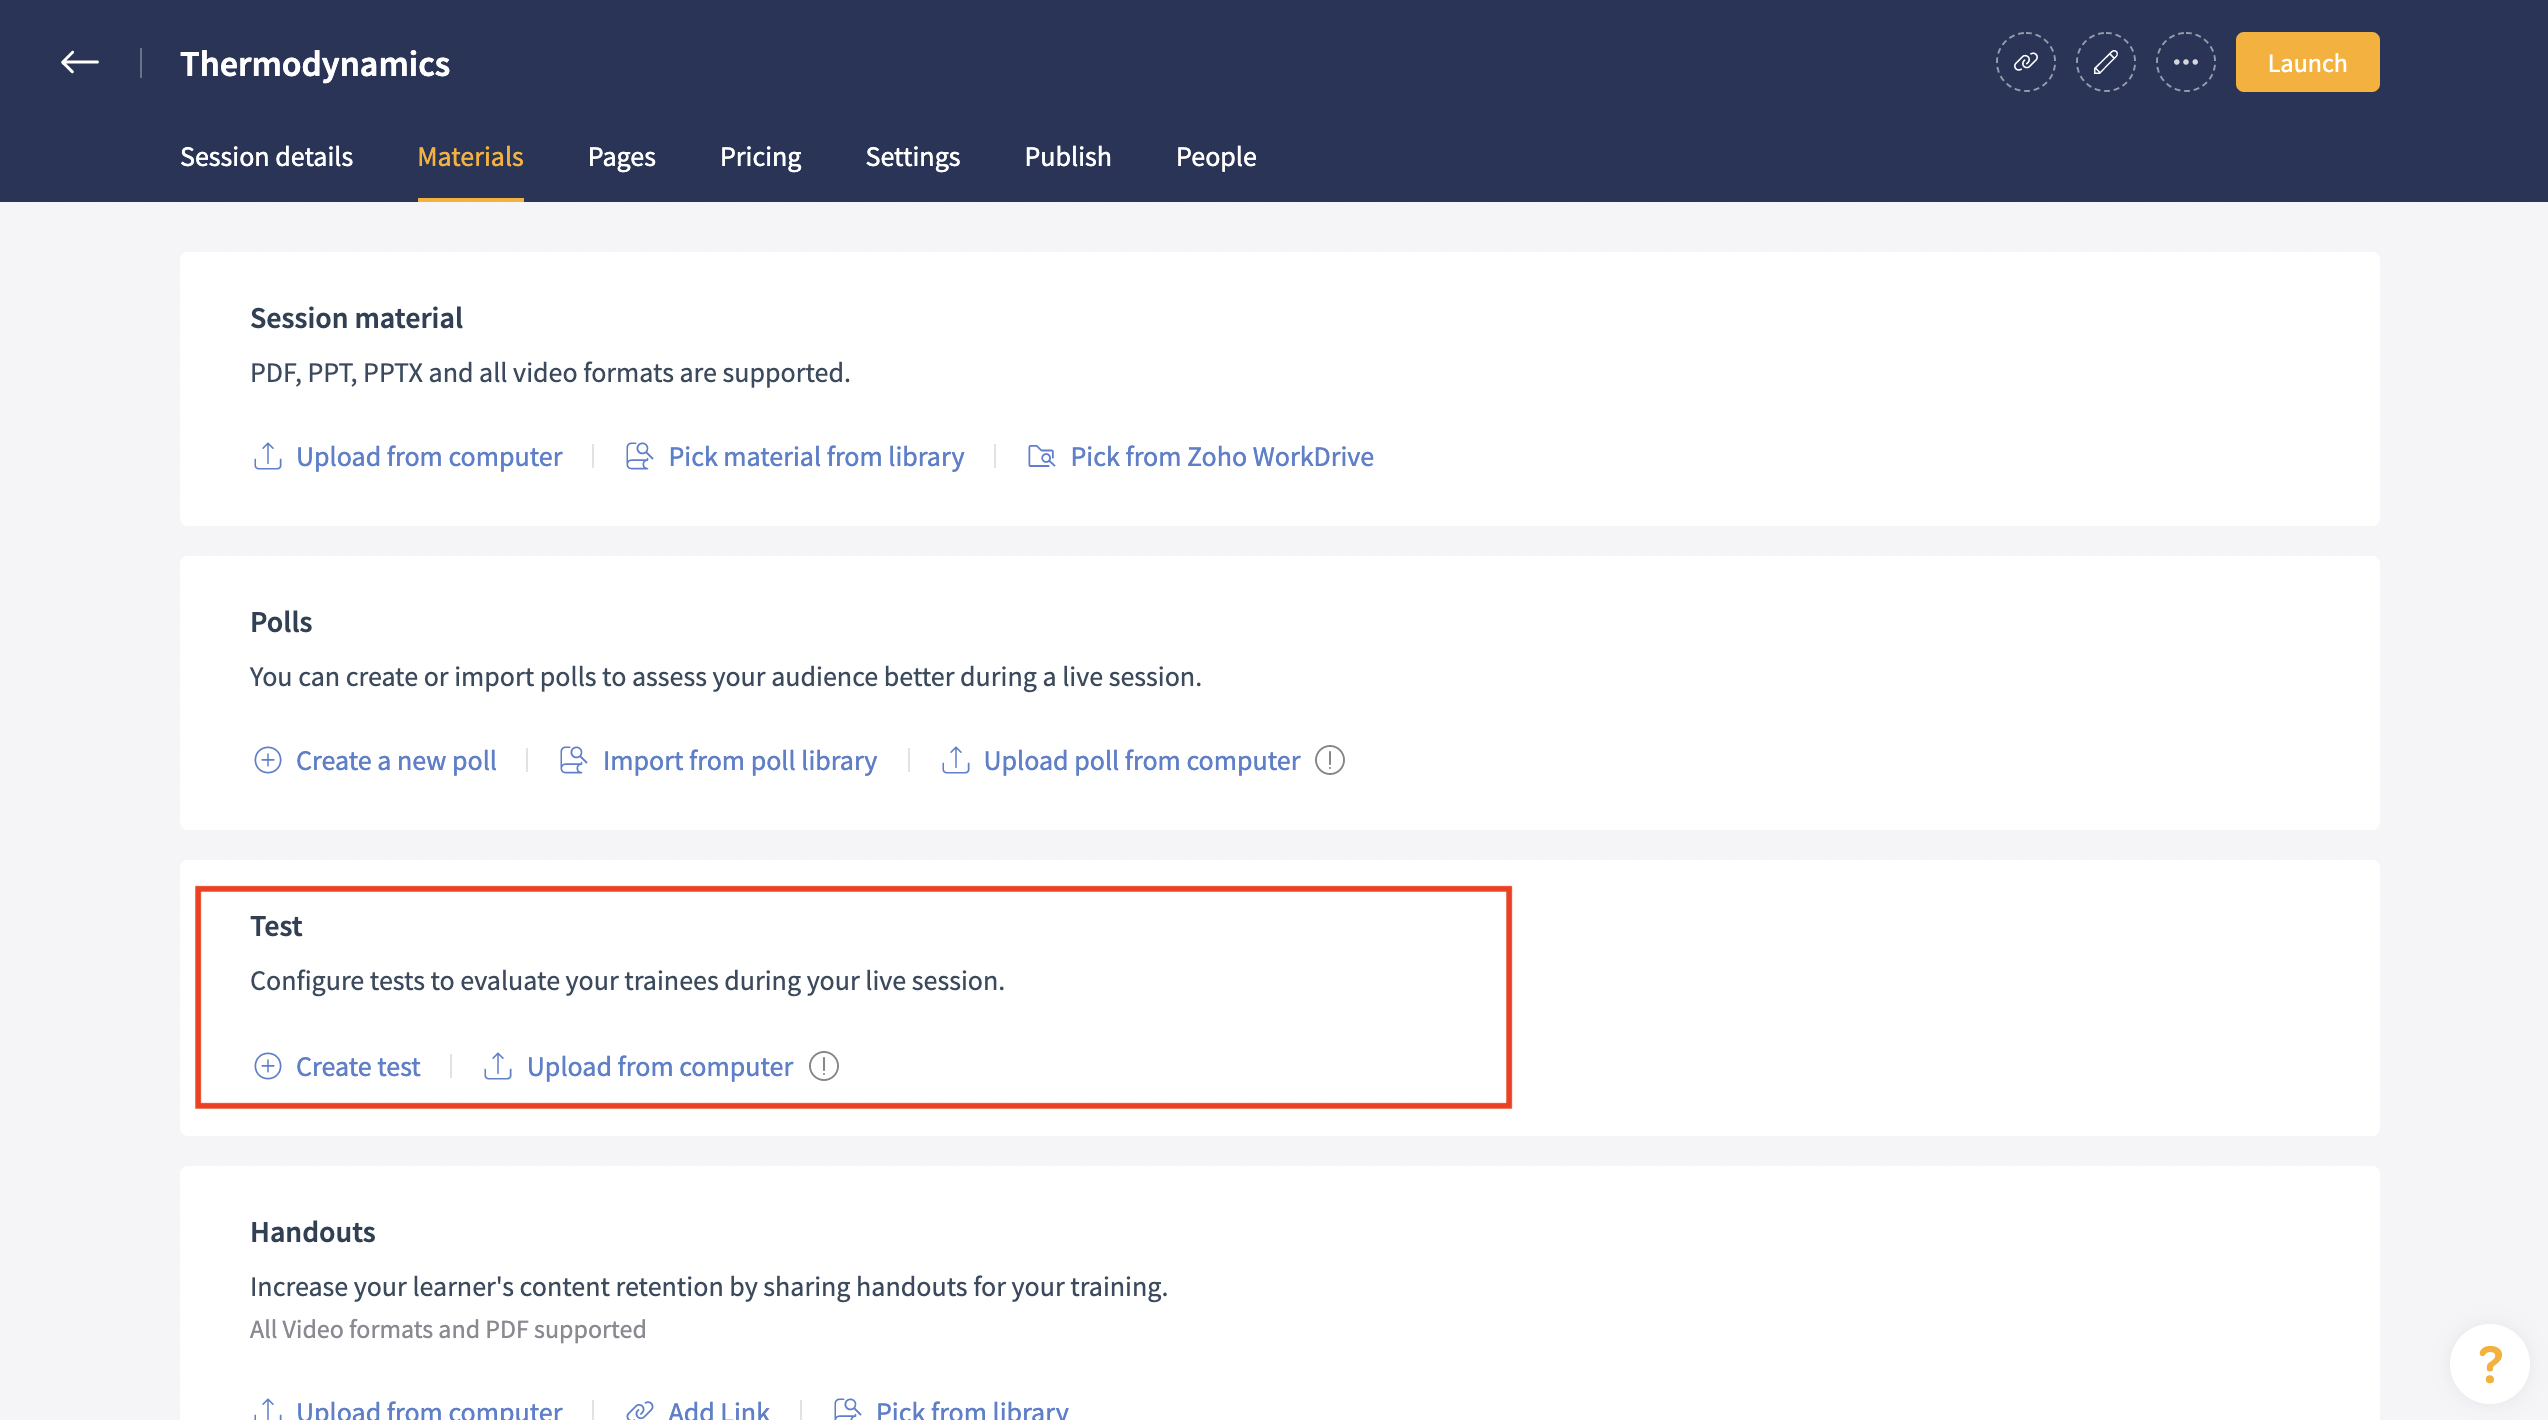The height and width of the screenshot is (1420, 2548).
Task: Click the pencil edit icon in the header
Action: point(2105,63)
